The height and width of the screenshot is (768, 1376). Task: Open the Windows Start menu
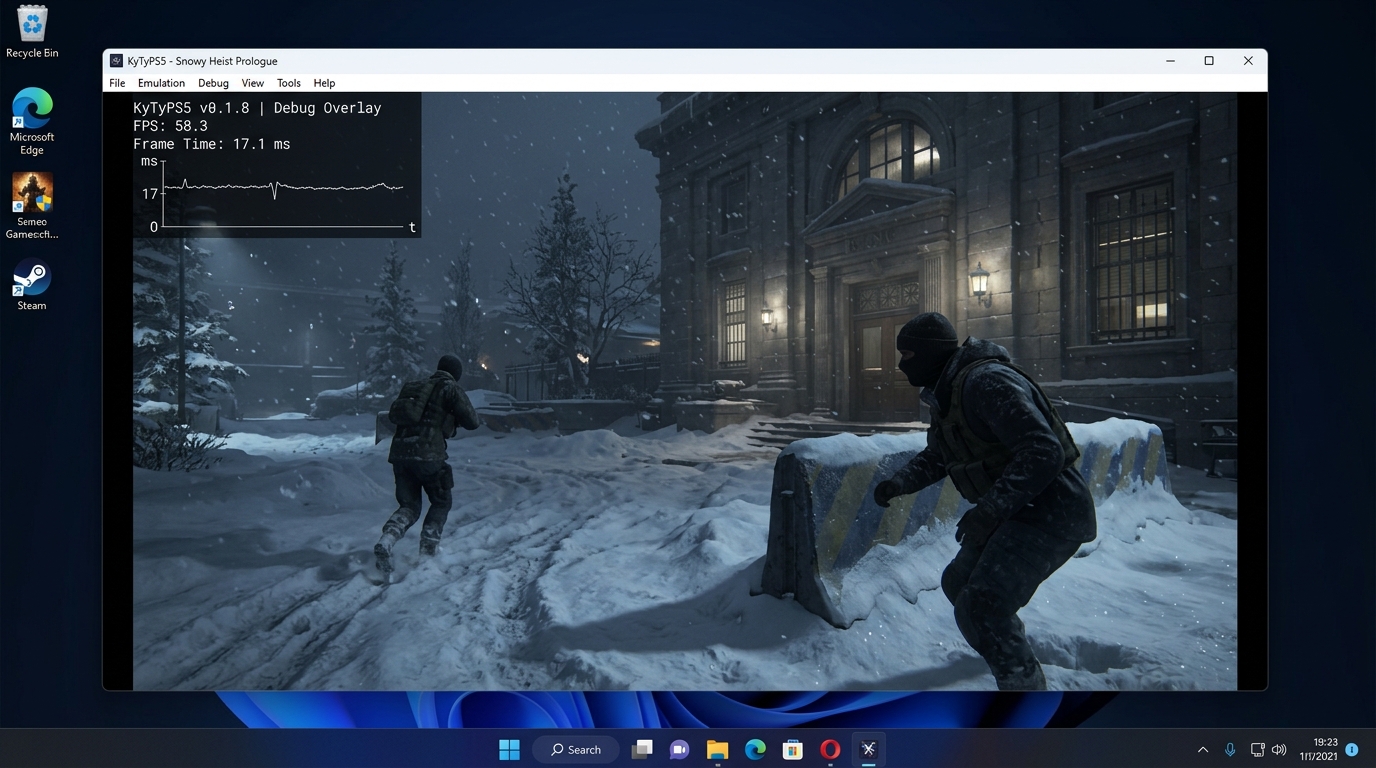coord(510,749)
